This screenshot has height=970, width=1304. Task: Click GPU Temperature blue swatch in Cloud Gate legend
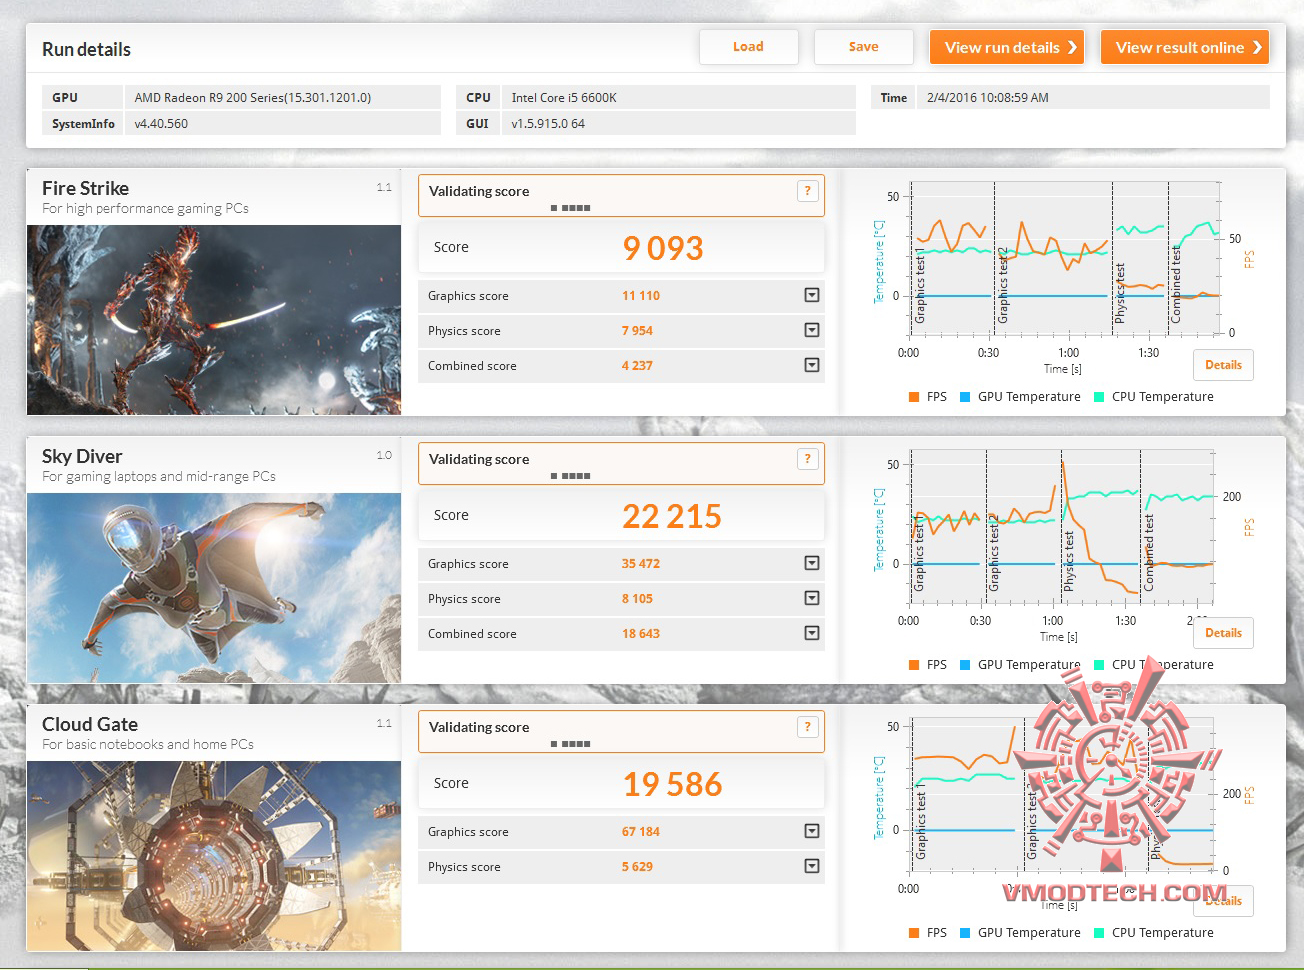click(965, 933)
